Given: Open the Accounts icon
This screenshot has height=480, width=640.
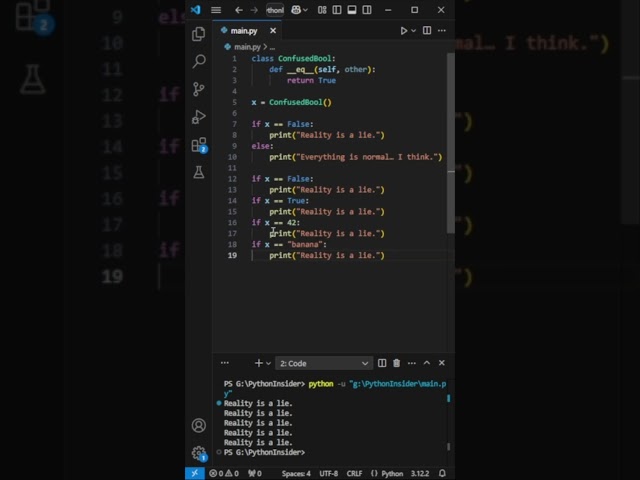Looking at the screenshot, I should point(199,425).
